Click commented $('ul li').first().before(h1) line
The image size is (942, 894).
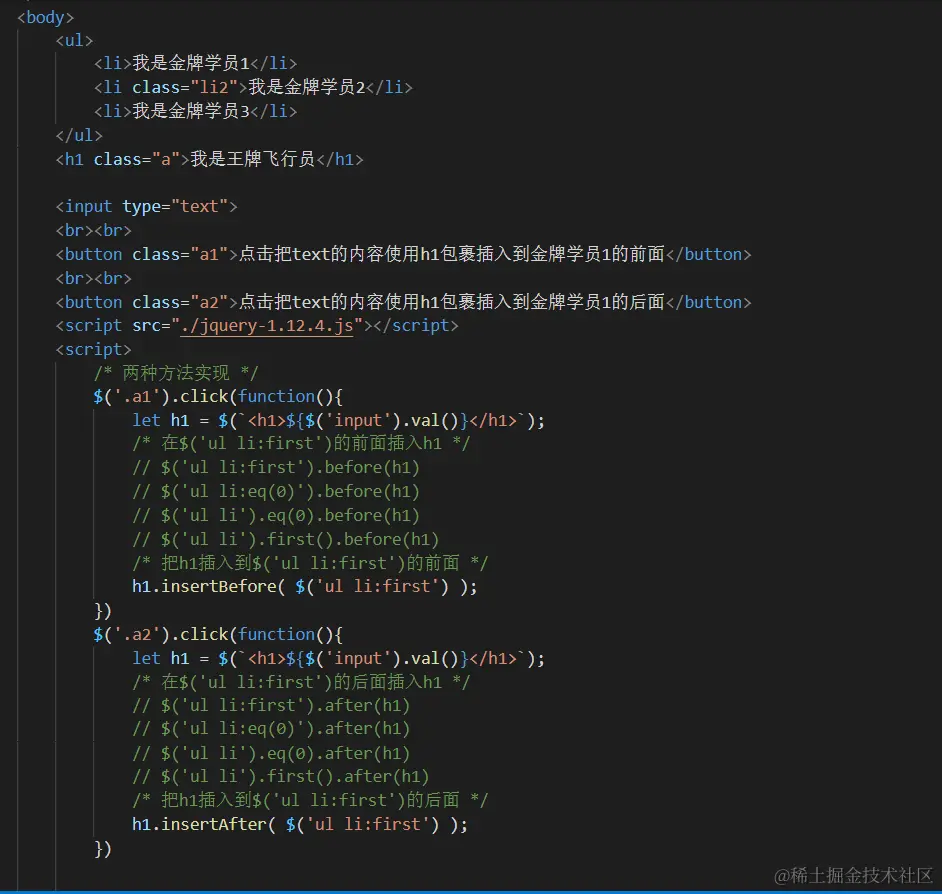(285, 540)
